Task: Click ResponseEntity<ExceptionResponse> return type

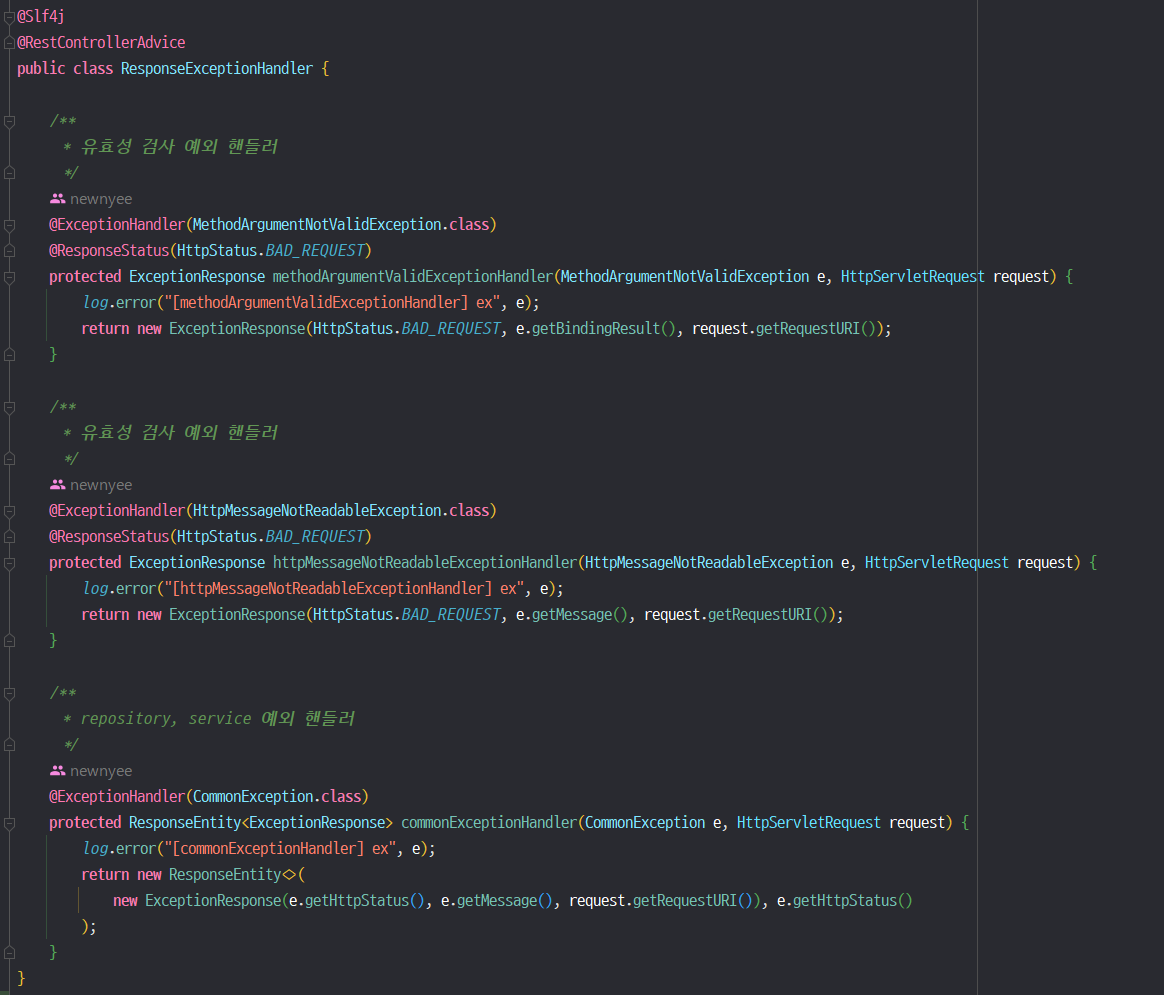Action: tap(261, 822)
